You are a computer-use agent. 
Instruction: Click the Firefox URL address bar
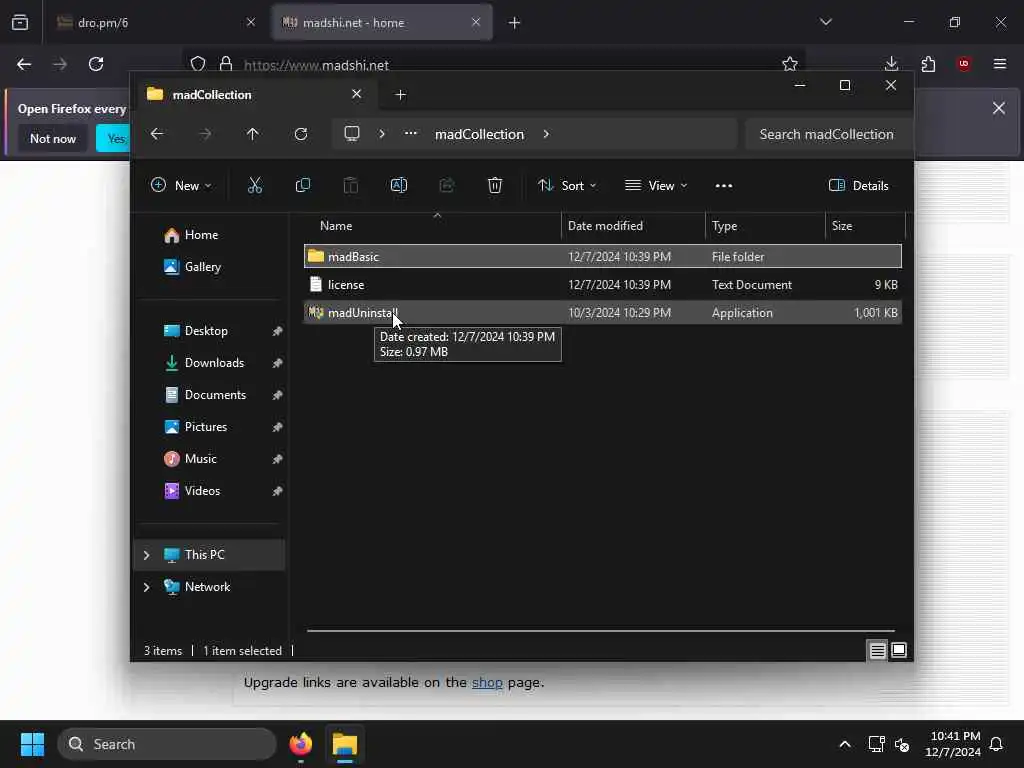493,64
